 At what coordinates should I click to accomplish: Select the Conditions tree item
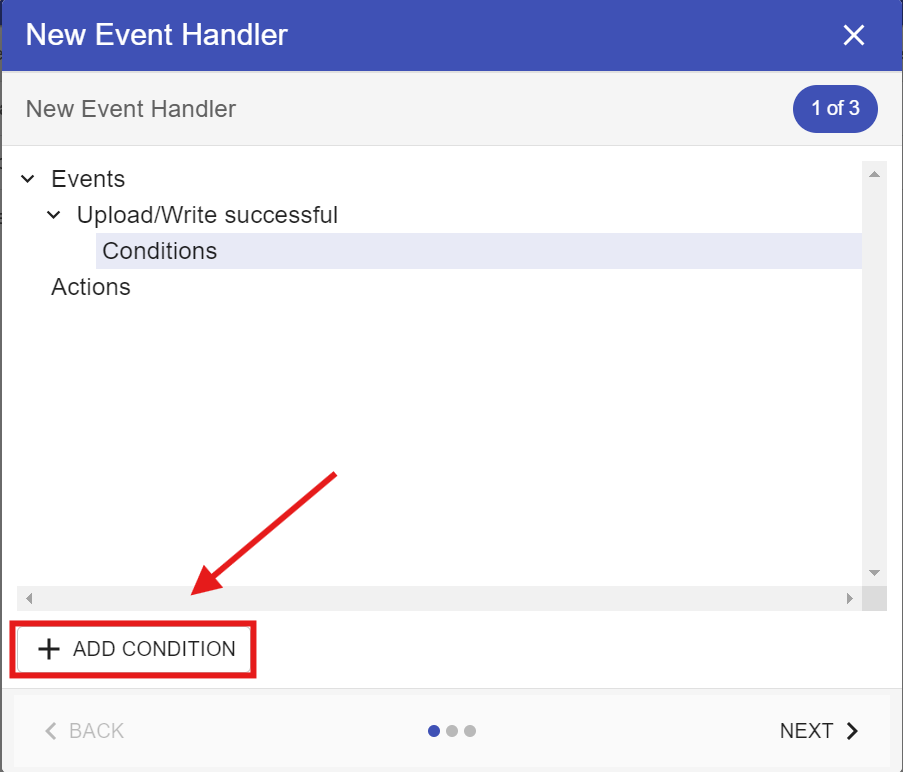[x=160, y=251]
